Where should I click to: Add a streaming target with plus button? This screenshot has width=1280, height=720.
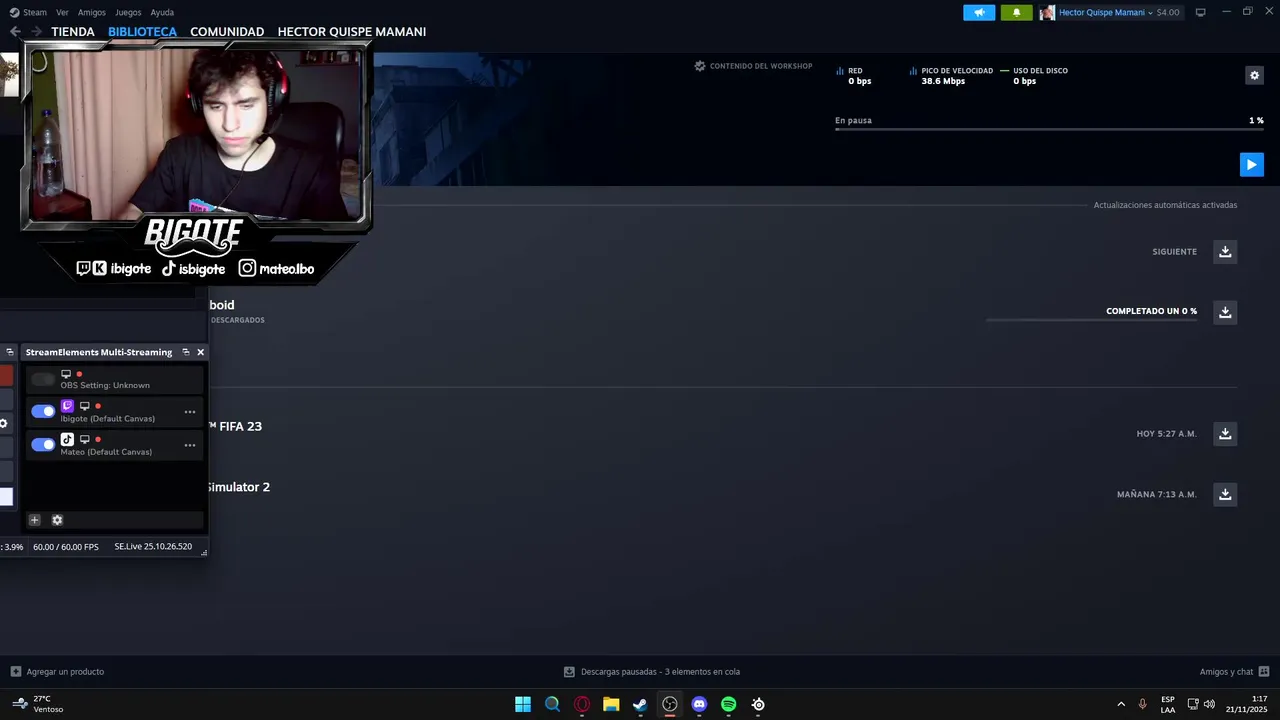tap(34, 520)
